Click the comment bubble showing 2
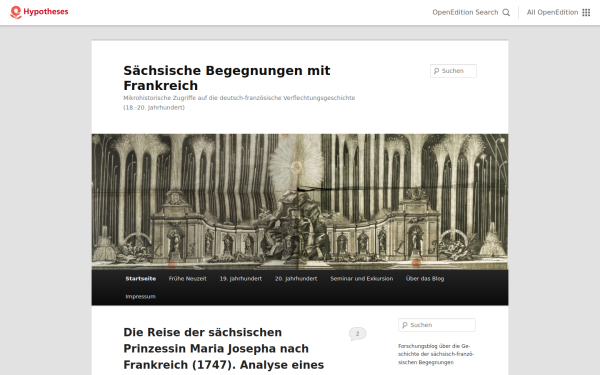 point(357,334)
